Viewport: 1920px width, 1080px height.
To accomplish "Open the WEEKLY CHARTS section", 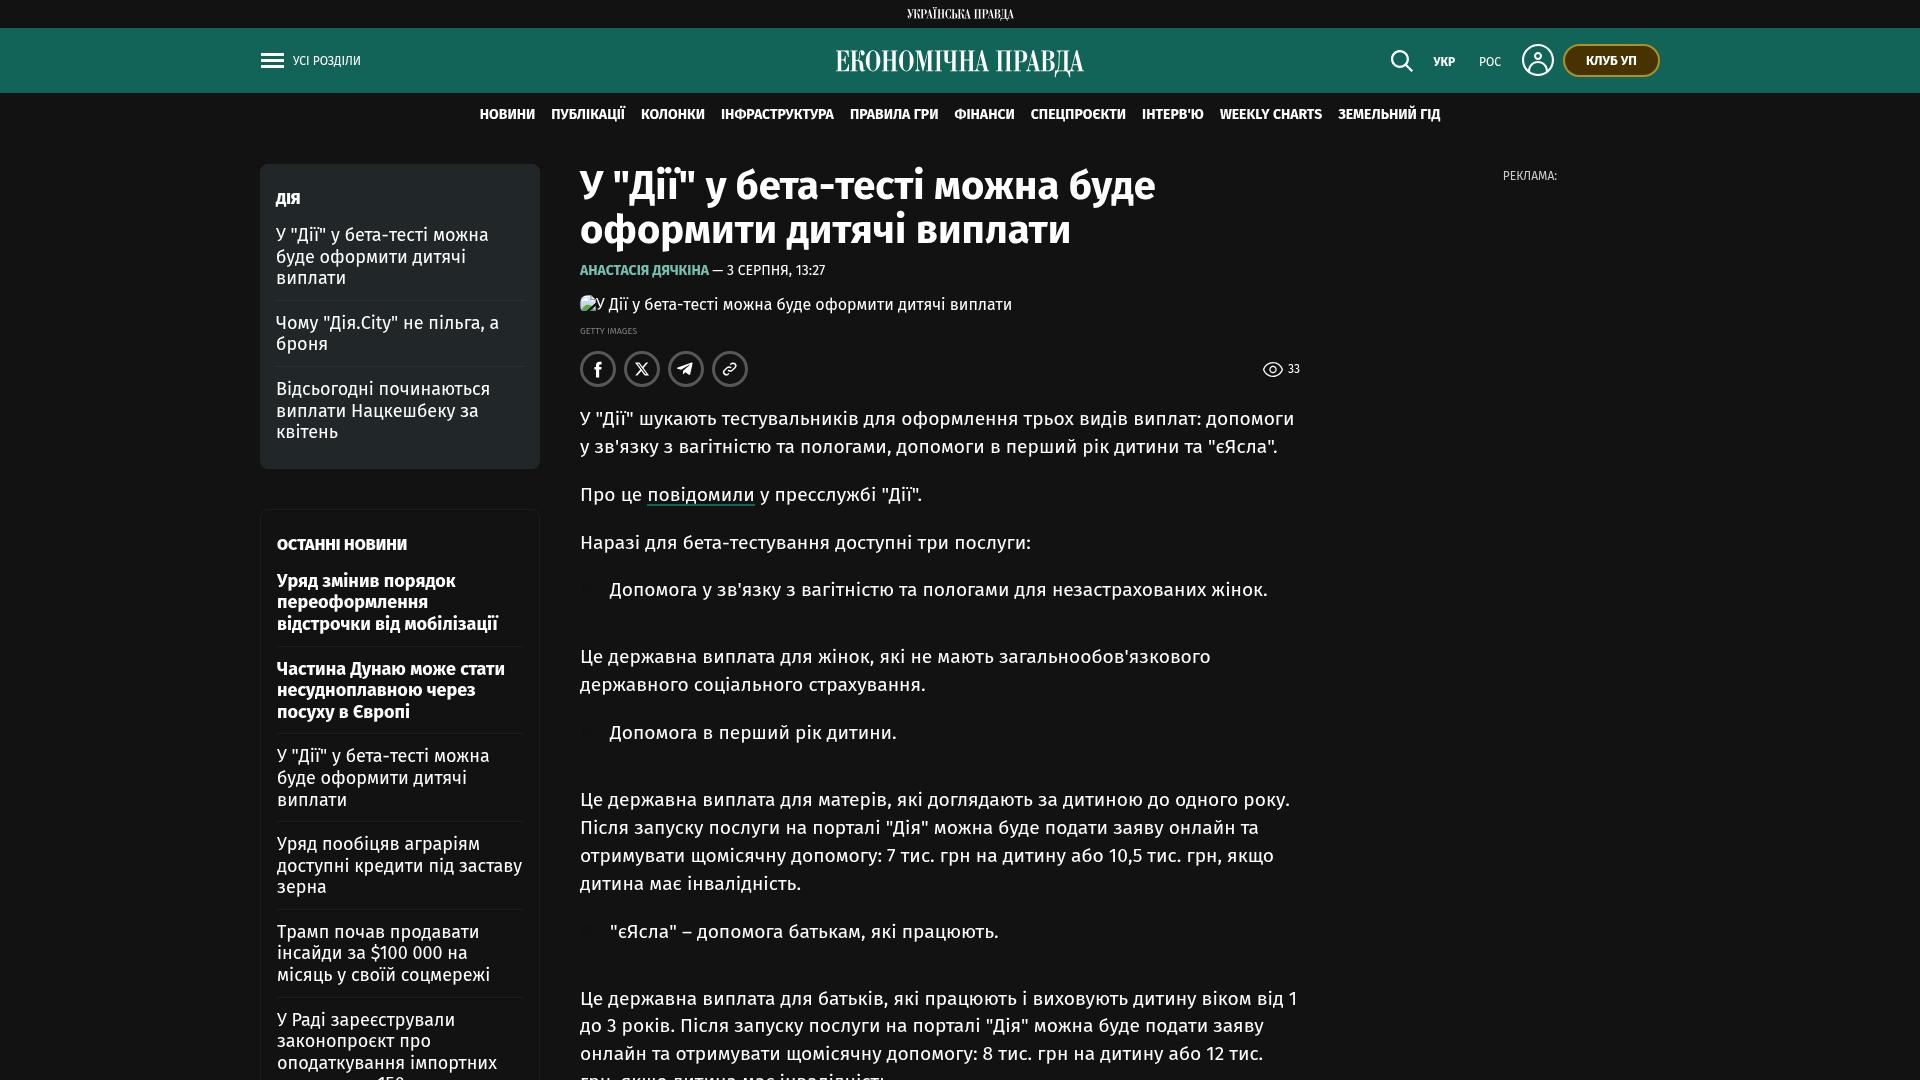I will click(1270, 115).
